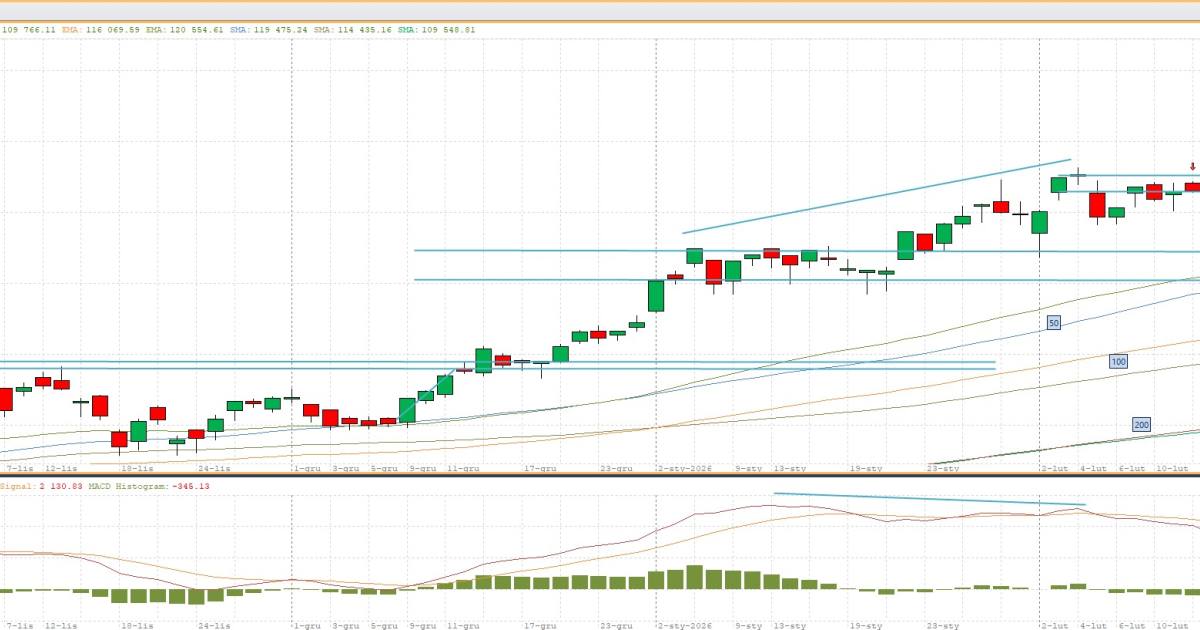The image size is (1200, 630).
Task: Click the orange EMA 116 069.59 legend entry
Action: [93, 30]
